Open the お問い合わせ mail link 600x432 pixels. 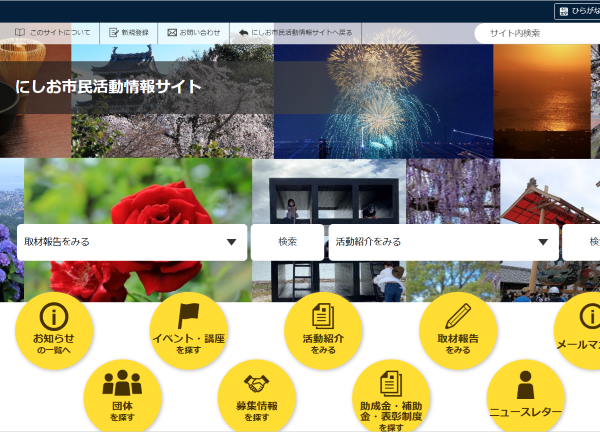[x=194, y=33]
